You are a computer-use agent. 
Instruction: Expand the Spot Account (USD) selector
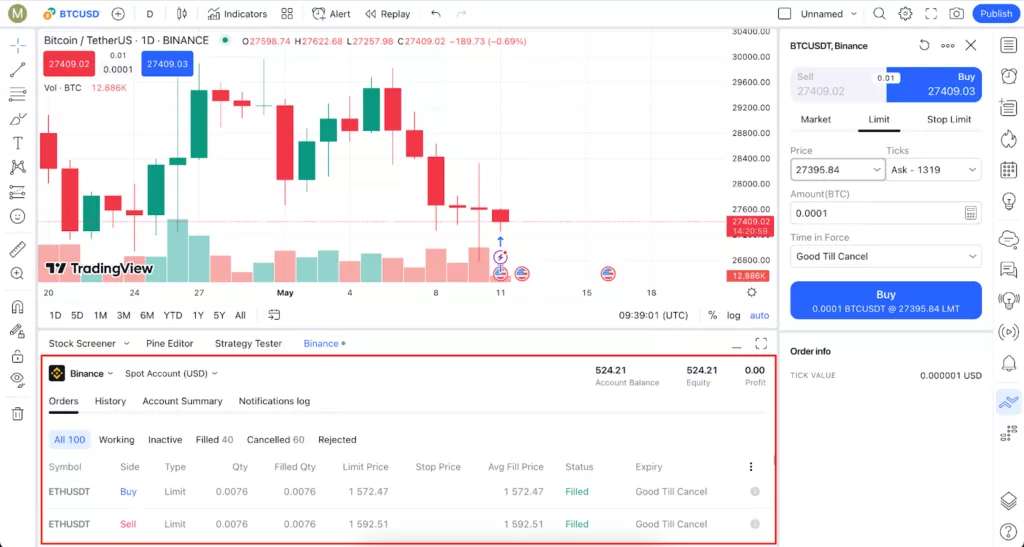[171, 373]
